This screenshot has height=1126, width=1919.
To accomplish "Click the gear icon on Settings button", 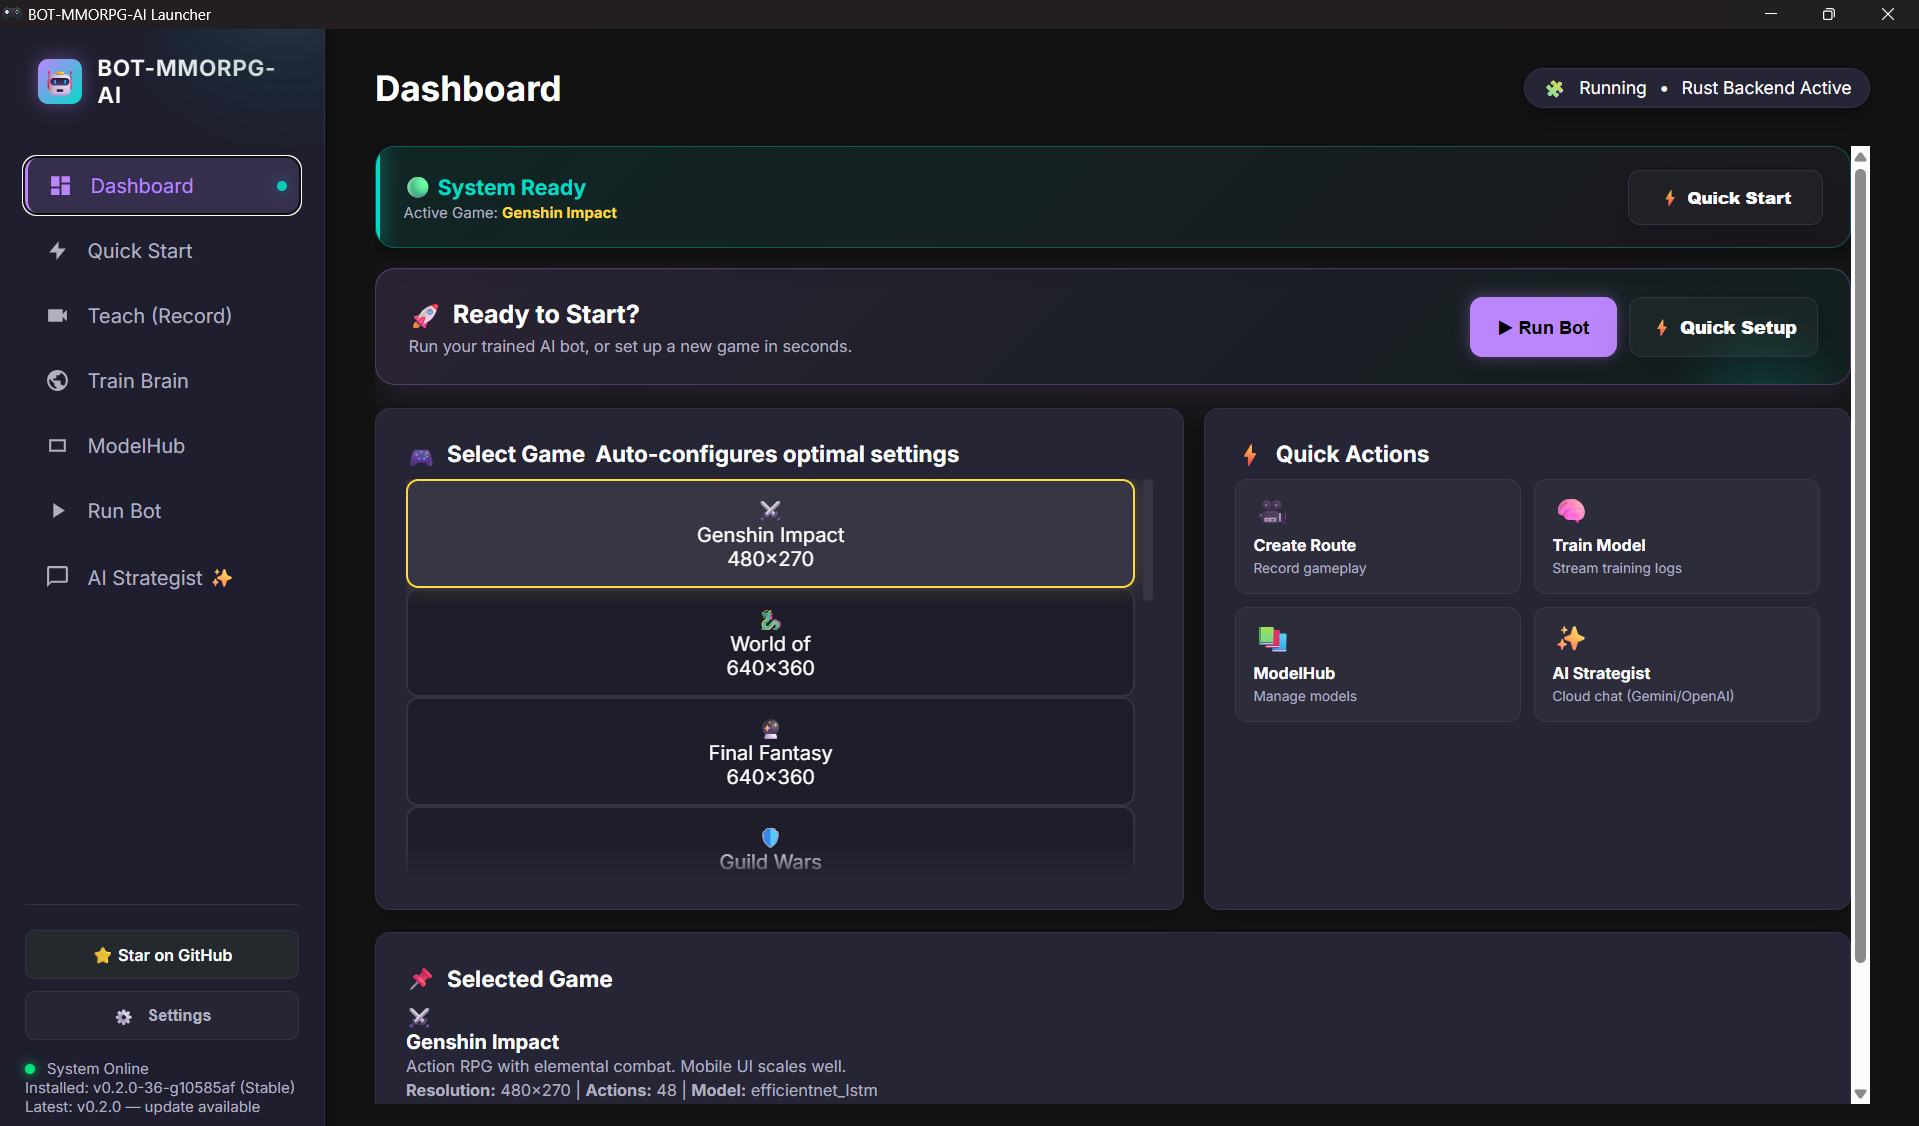I will coord(123,1016).
